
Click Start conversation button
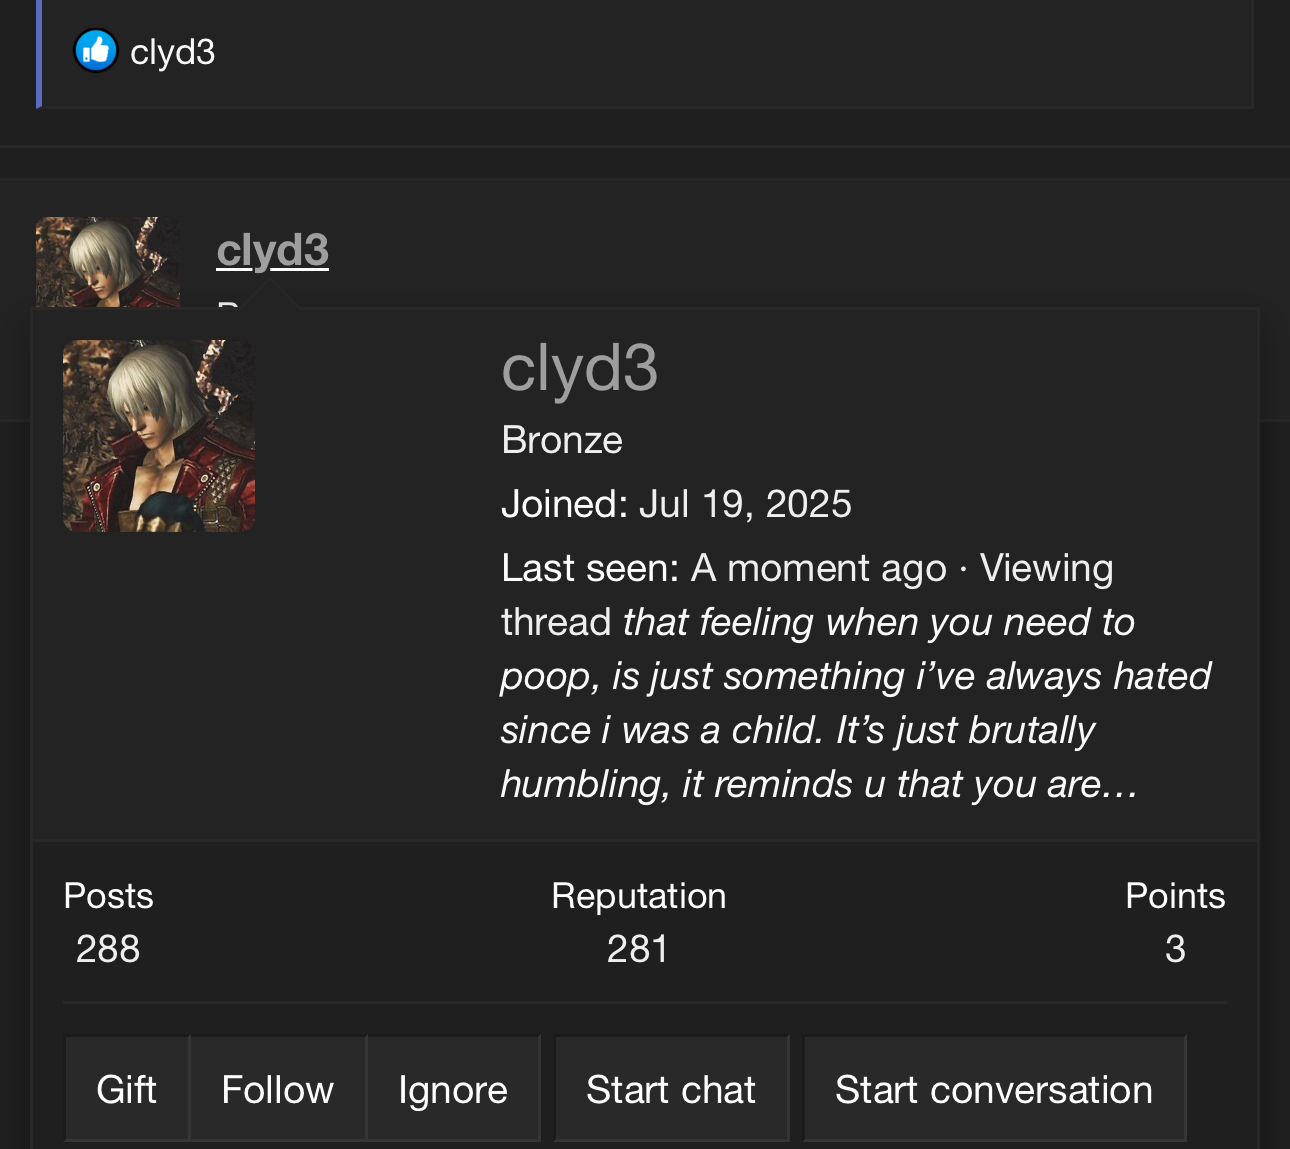(994, 1089)
